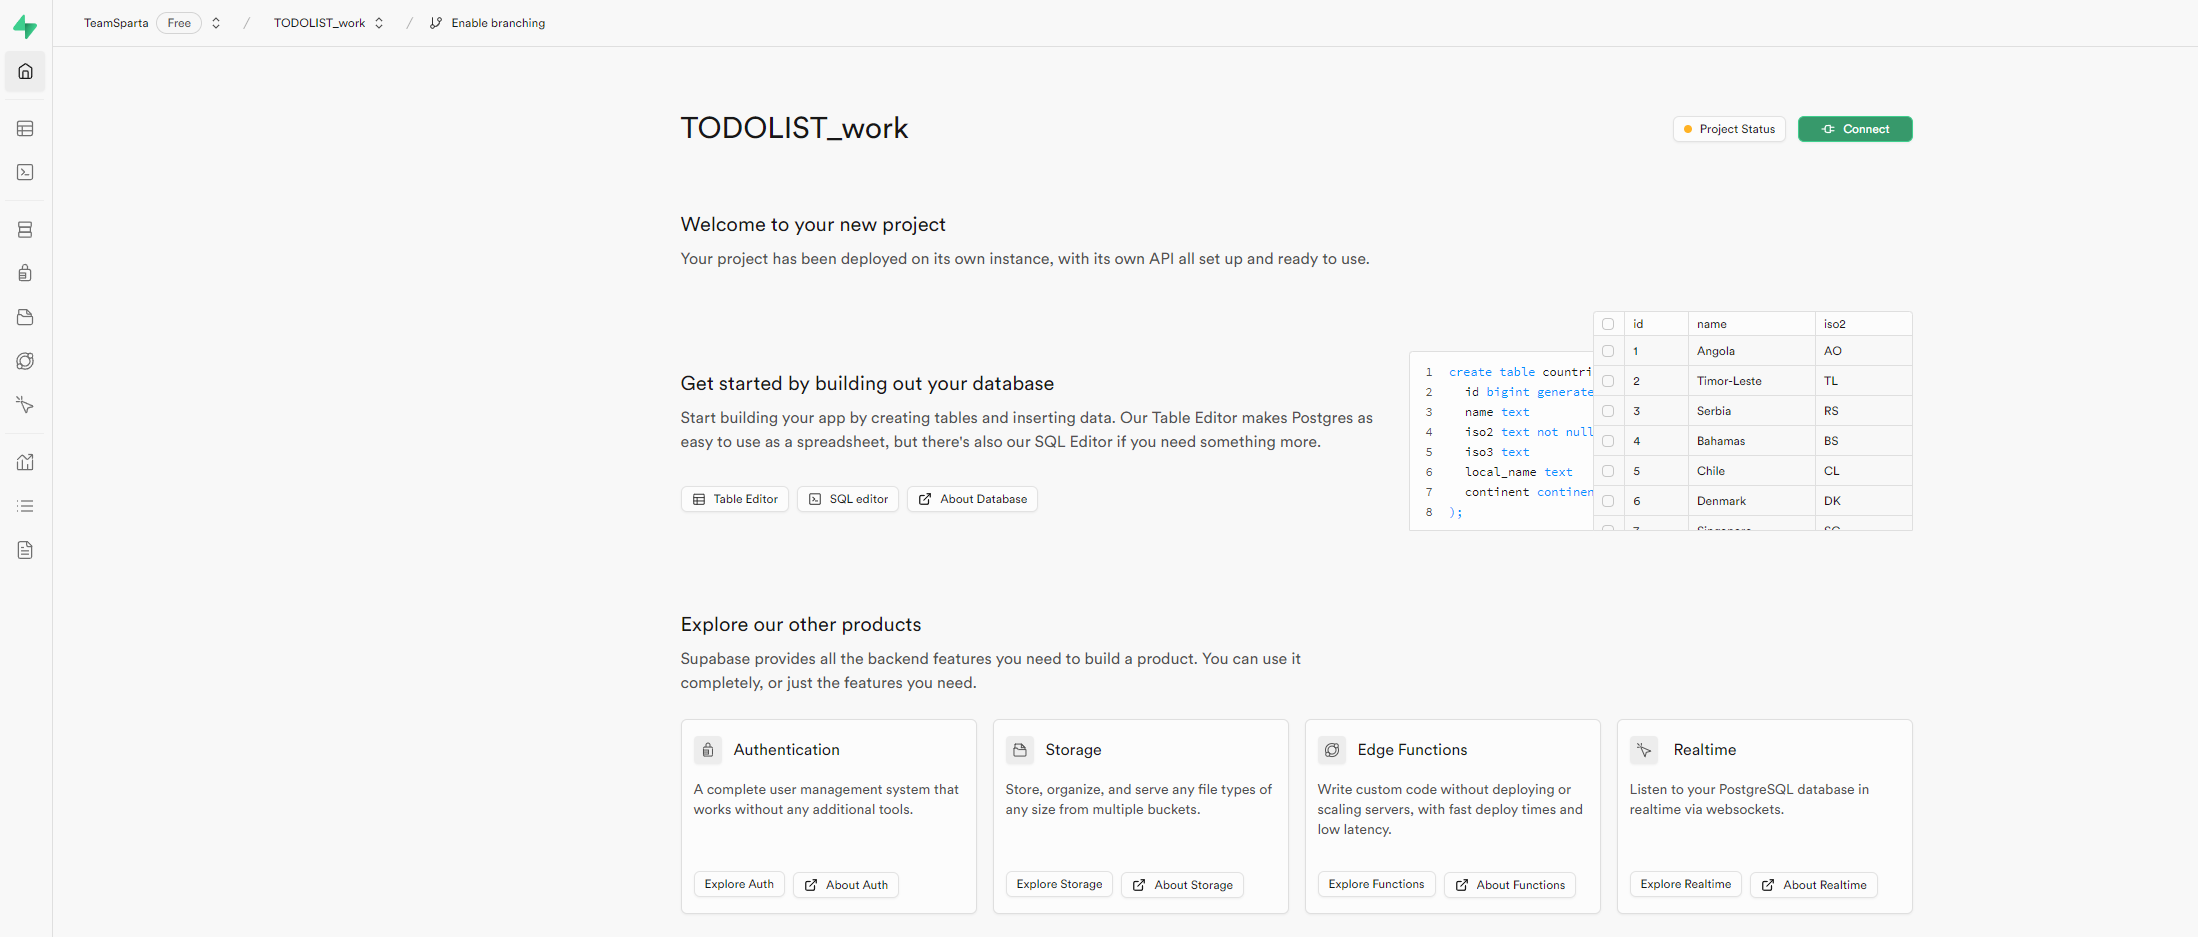Open Edge Functions sidebar icon
This screenshot has height=937, width=2198.
tap(25, 361)
